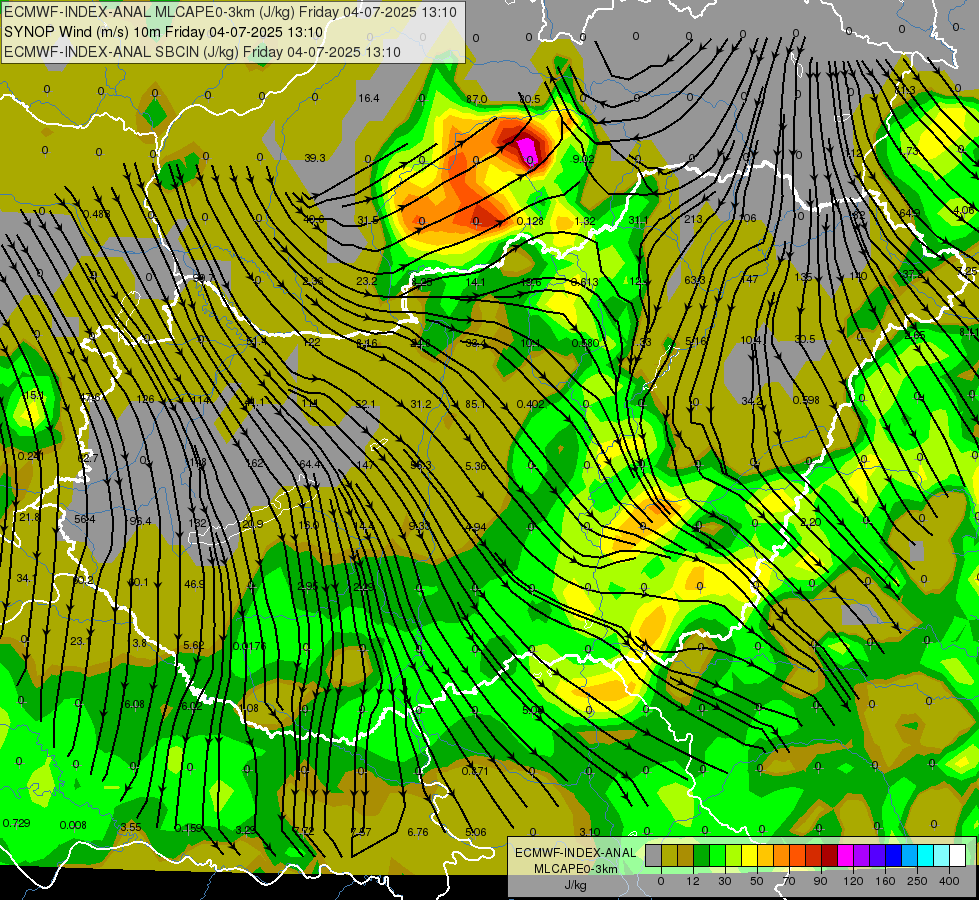Image resolution: width=979 pixels, height=900 pixels.
Task: Click the map value '6.08'
Action: click(133, 705)
